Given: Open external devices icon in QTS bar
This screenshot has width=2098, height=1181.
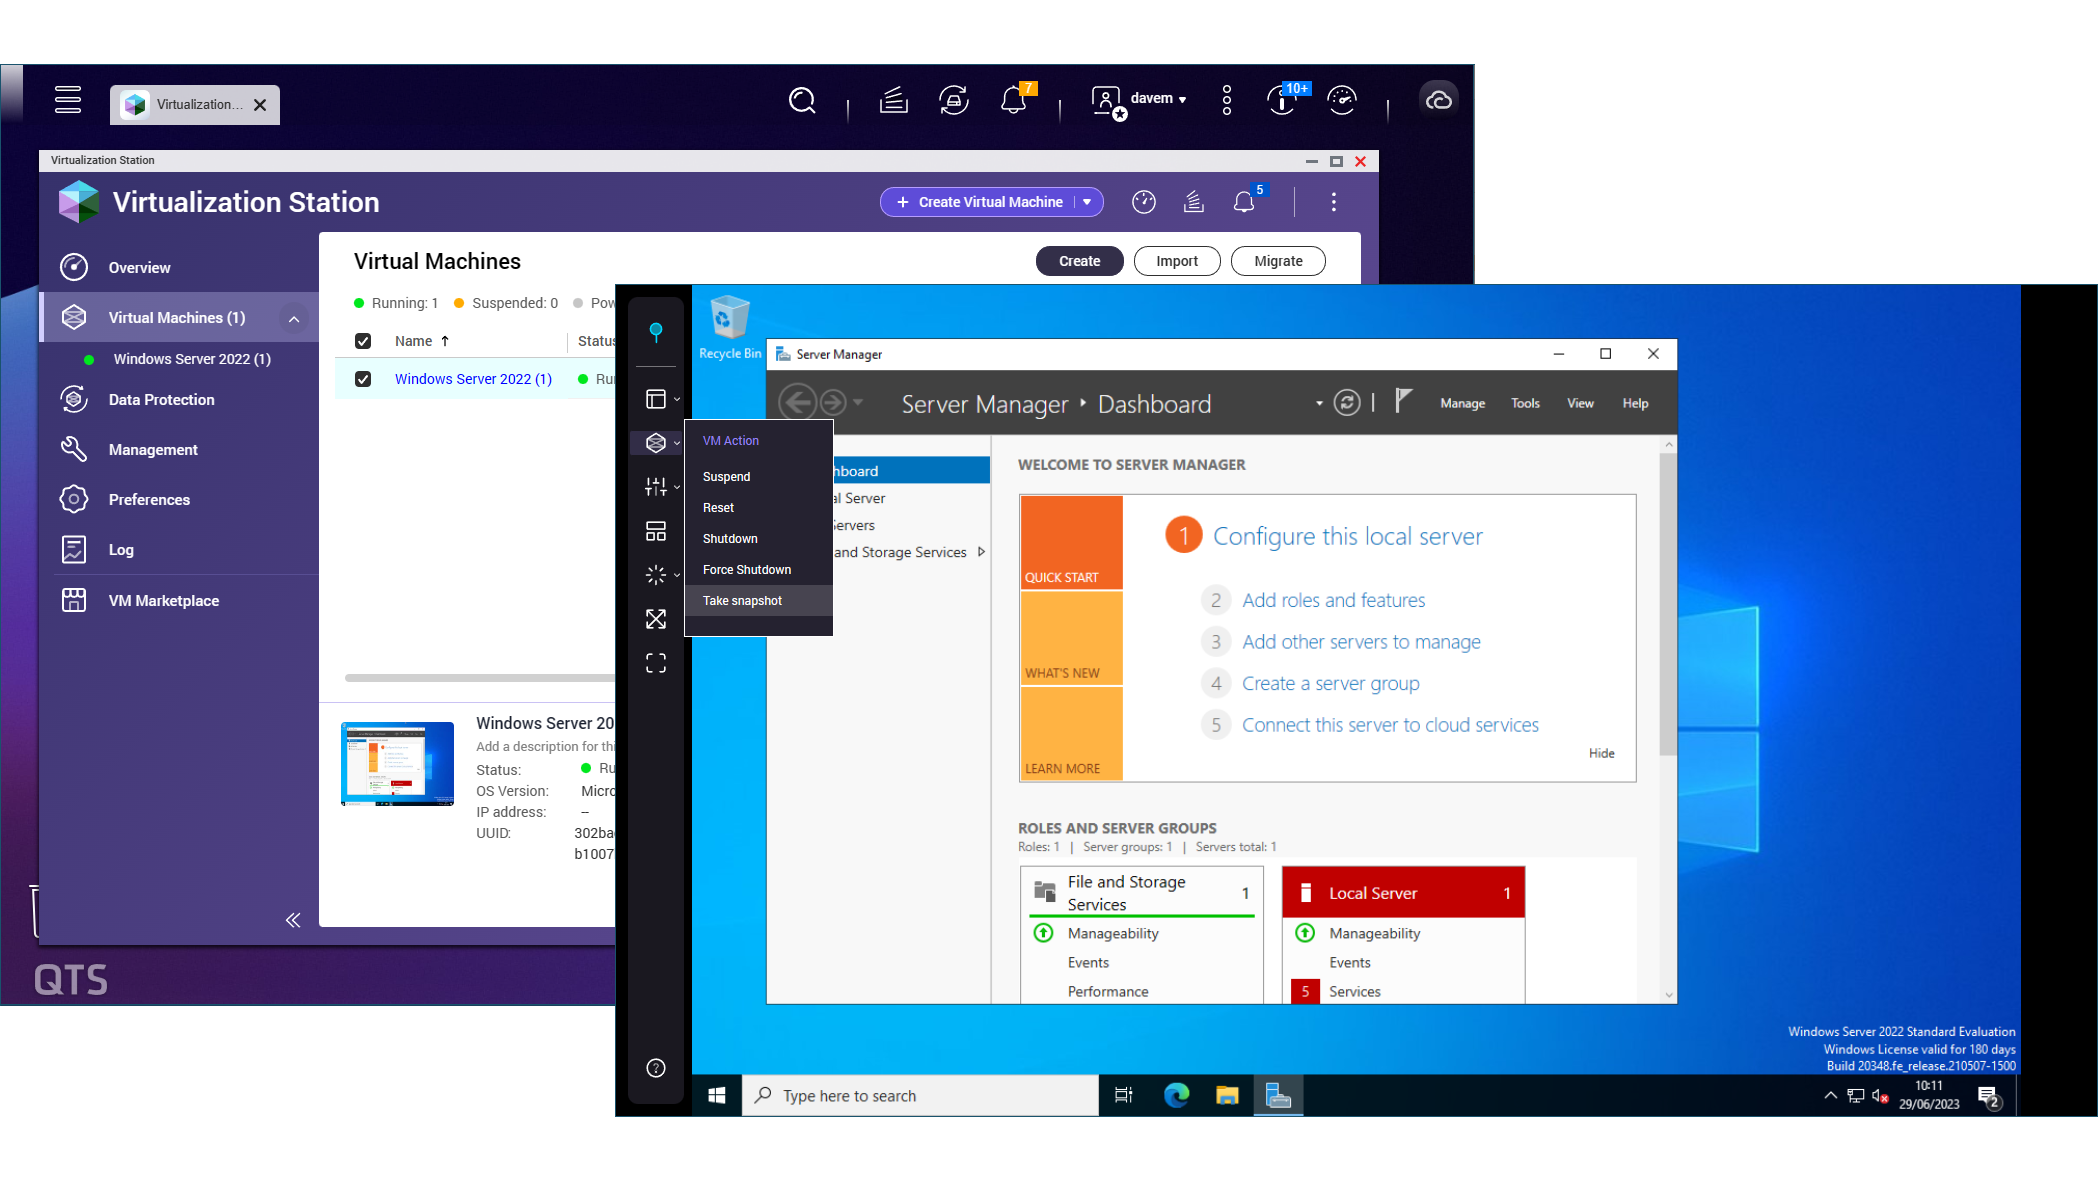Looking at the screenshot, I should (x=954, y=100).
